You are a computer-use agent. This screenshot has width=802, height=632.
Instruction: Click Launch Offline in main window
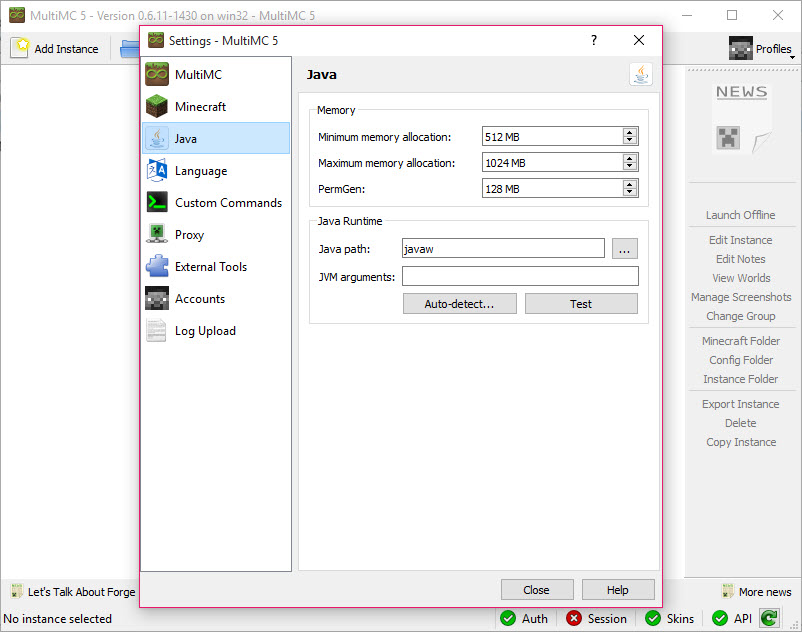(740, 215)
